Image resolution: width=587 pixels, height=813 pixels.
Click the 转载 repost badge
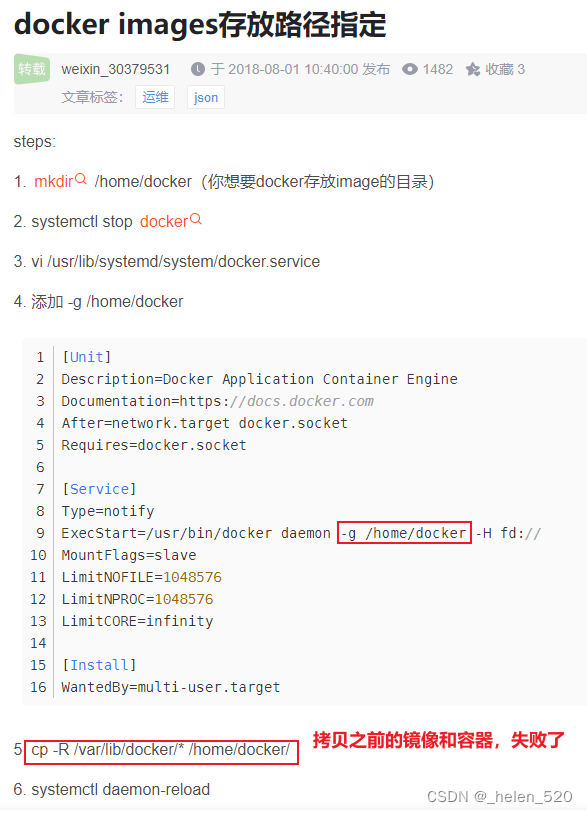click(31, 68)
